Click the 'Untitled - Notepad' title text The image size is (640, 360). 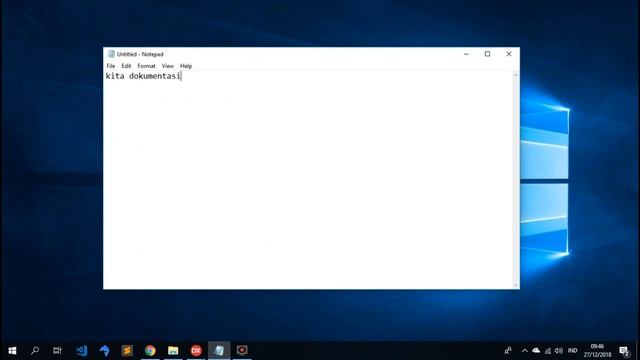coord(140,54)
